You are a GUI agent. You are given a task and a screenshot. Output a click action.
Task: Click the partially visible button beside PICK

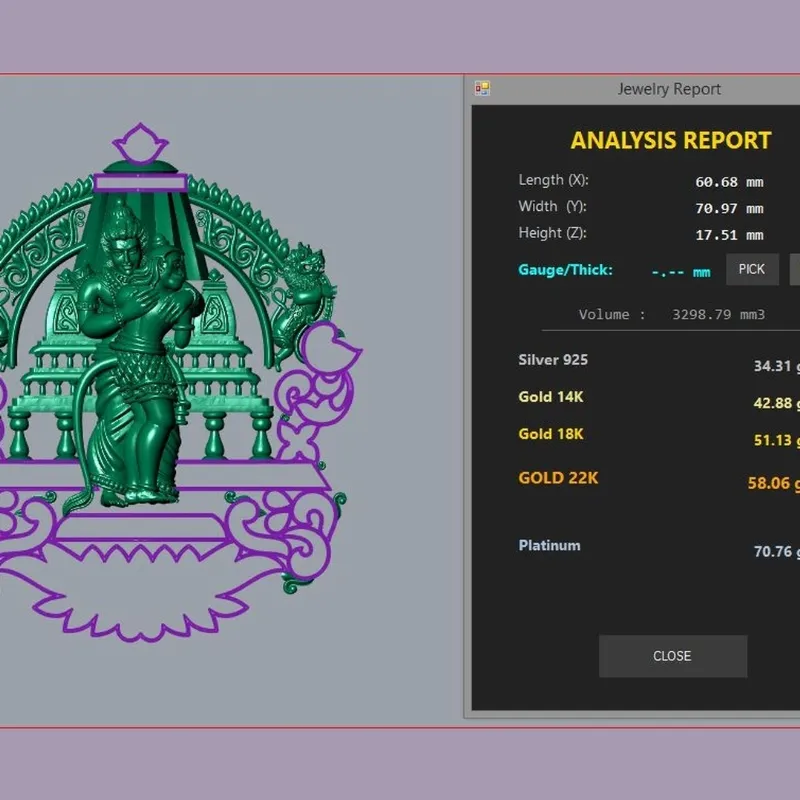pyautogui.click(x=795, y=269)
